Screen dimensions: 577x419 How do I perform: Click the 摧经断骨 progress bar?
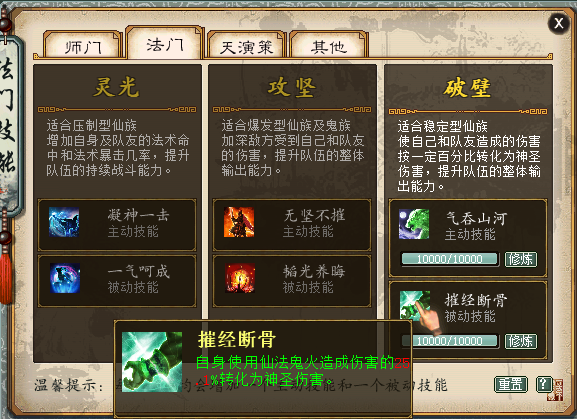[449, 341]
